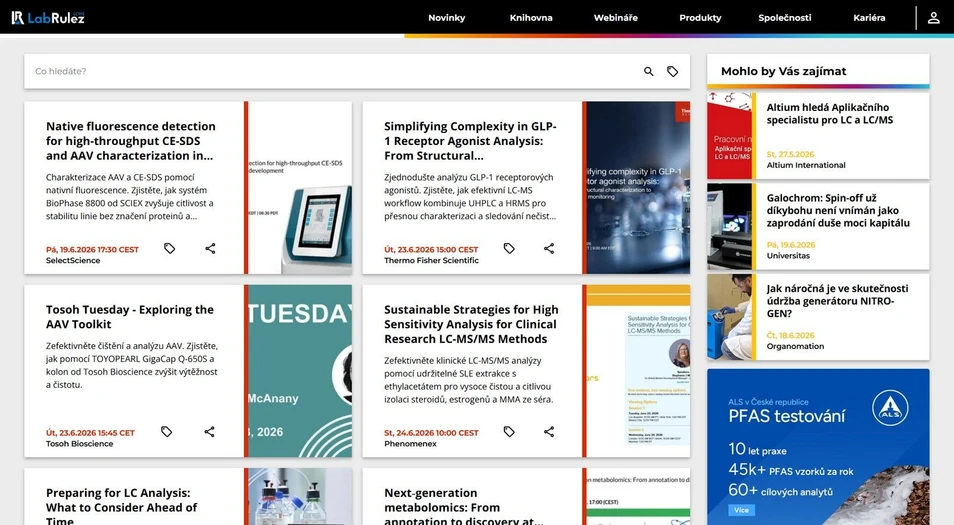This screenshot has width=954, height=525.
Task: Tag the Sustainable Strategies webinar
Action: click(x=509, y=431)
